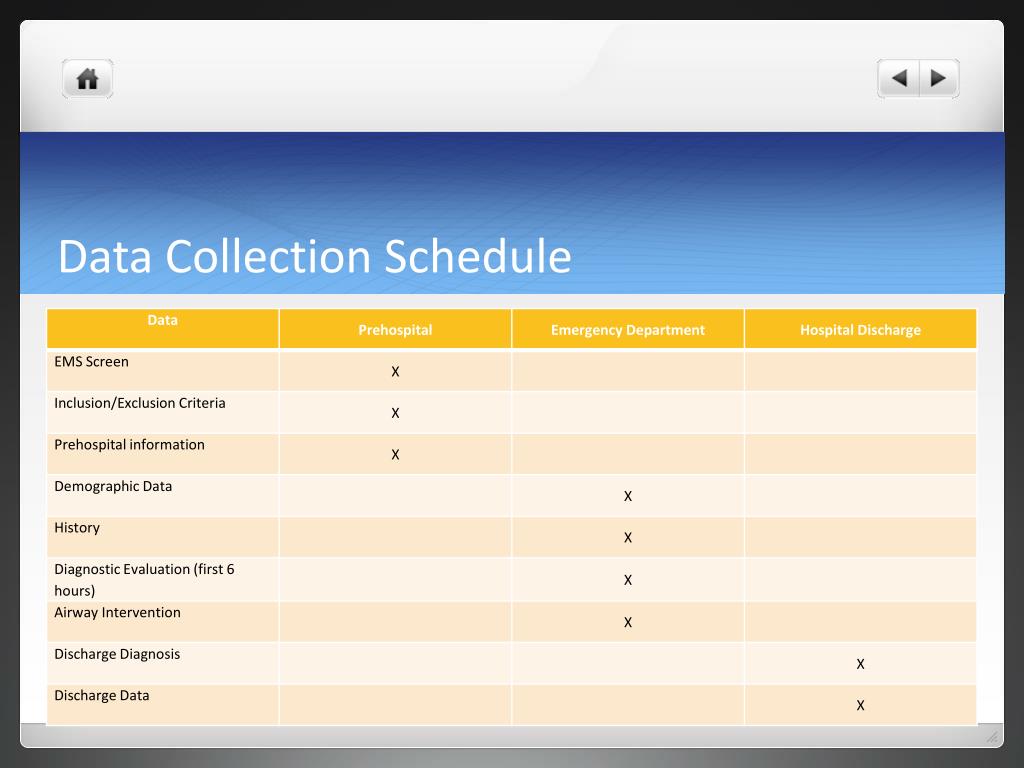Select the Emergency Department column header

628,330
